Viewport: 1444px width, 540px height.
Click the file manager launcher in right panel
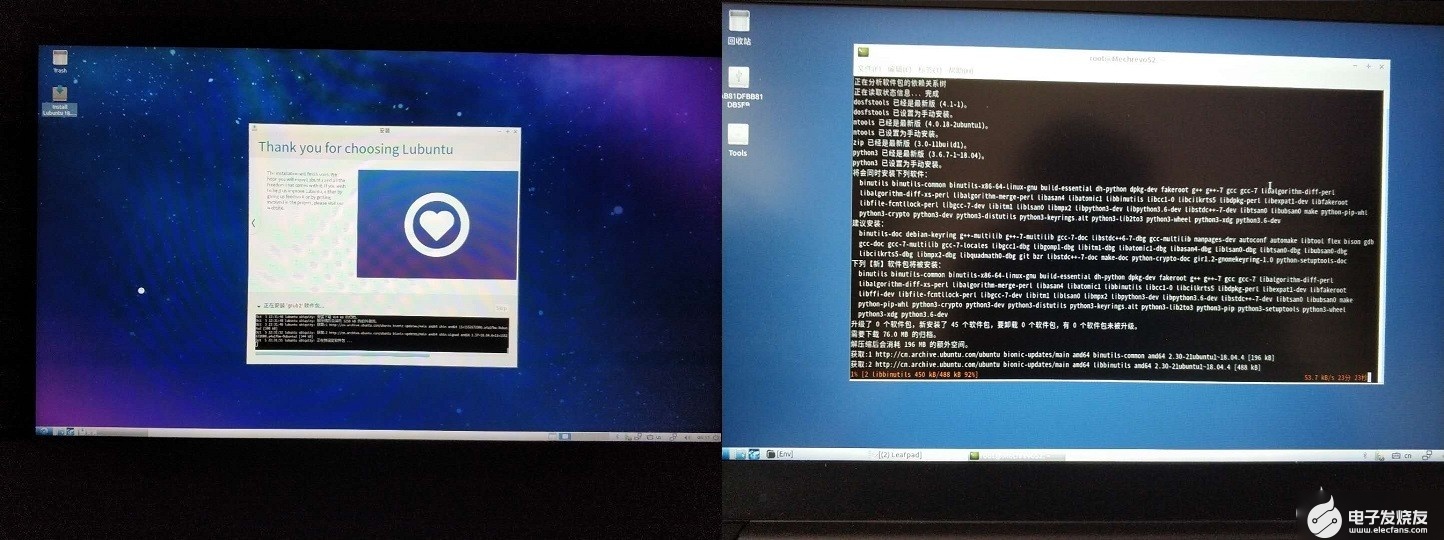pyautogui.click(x=739, y=454)
